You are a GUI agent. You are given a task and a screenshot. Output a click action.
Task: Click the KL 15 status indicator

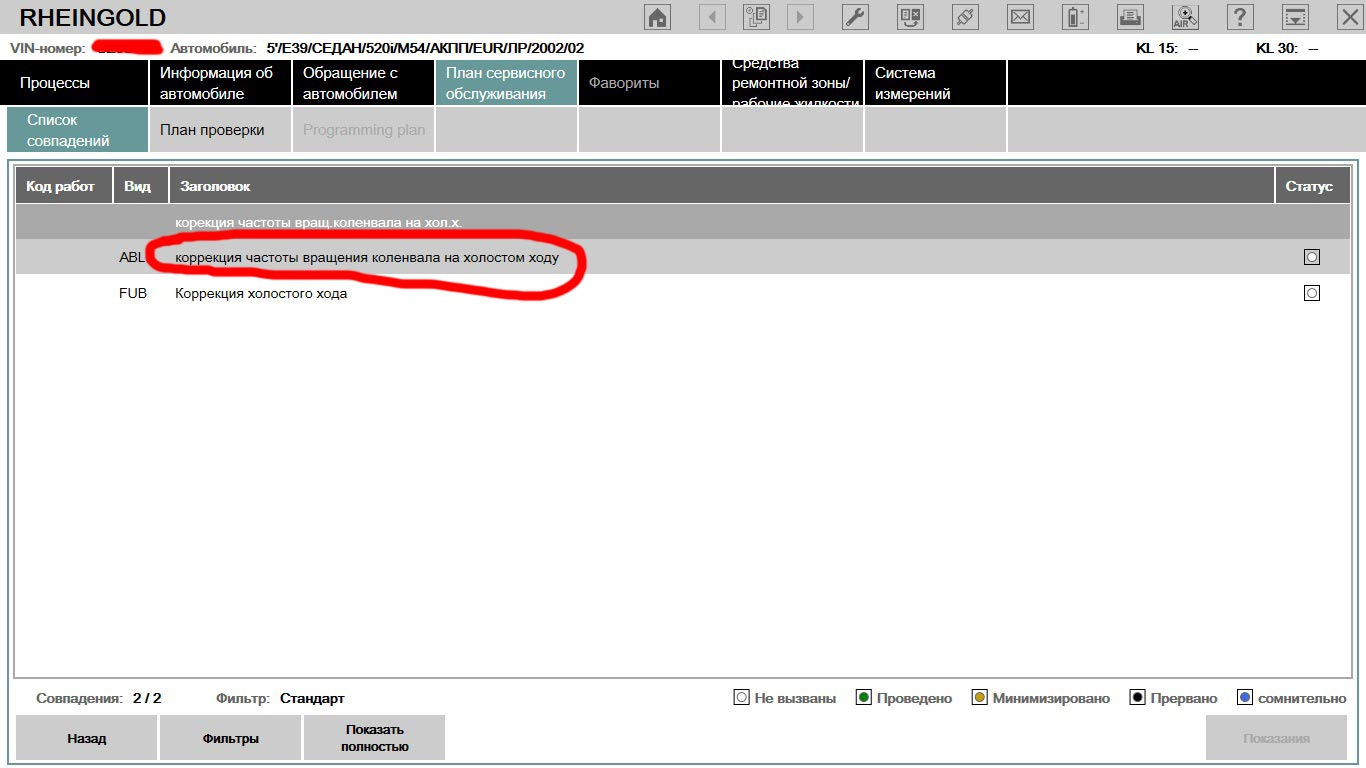1167,48
